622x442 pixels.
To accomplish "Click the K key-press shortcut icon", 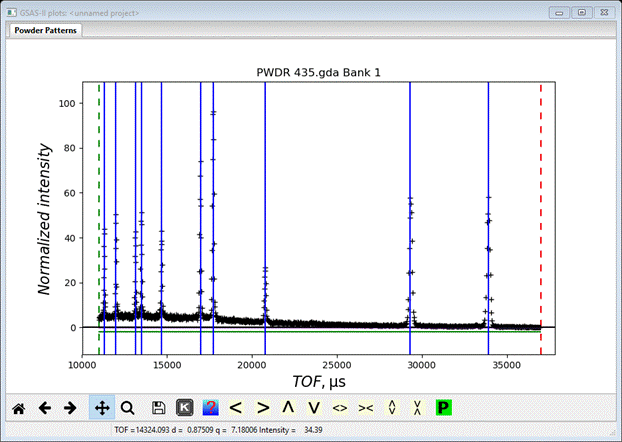I will (x=185, y=408).
